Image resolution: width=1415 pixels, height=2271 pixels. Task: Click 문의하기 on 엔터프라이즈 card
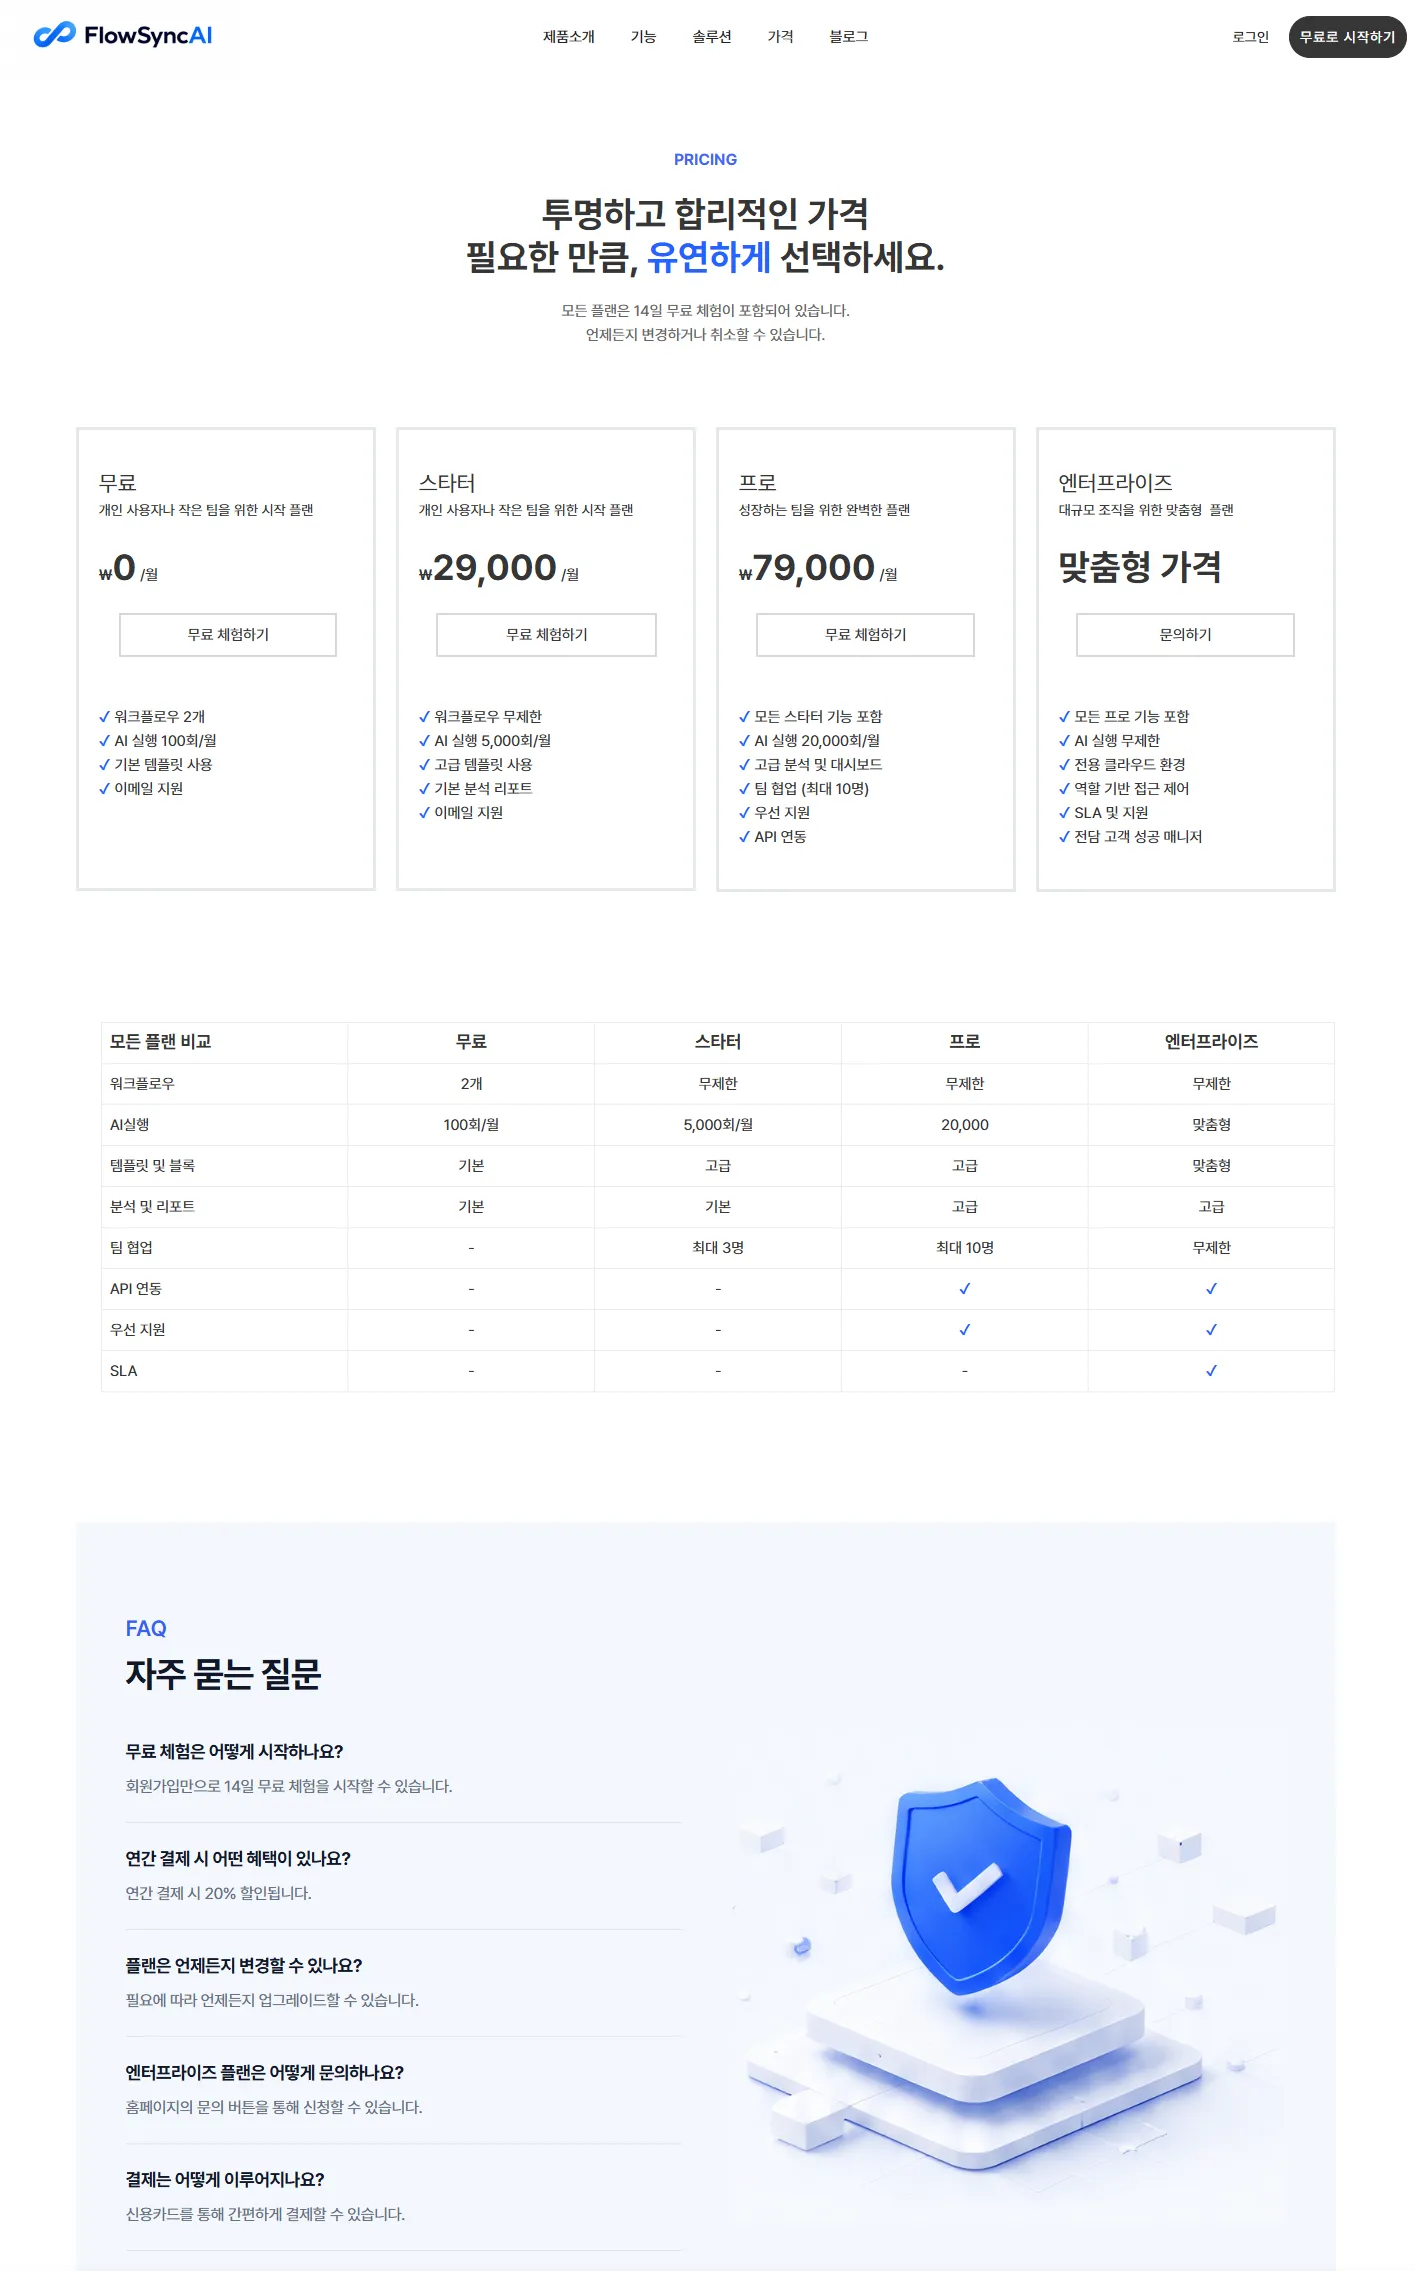pos(1185,635)
